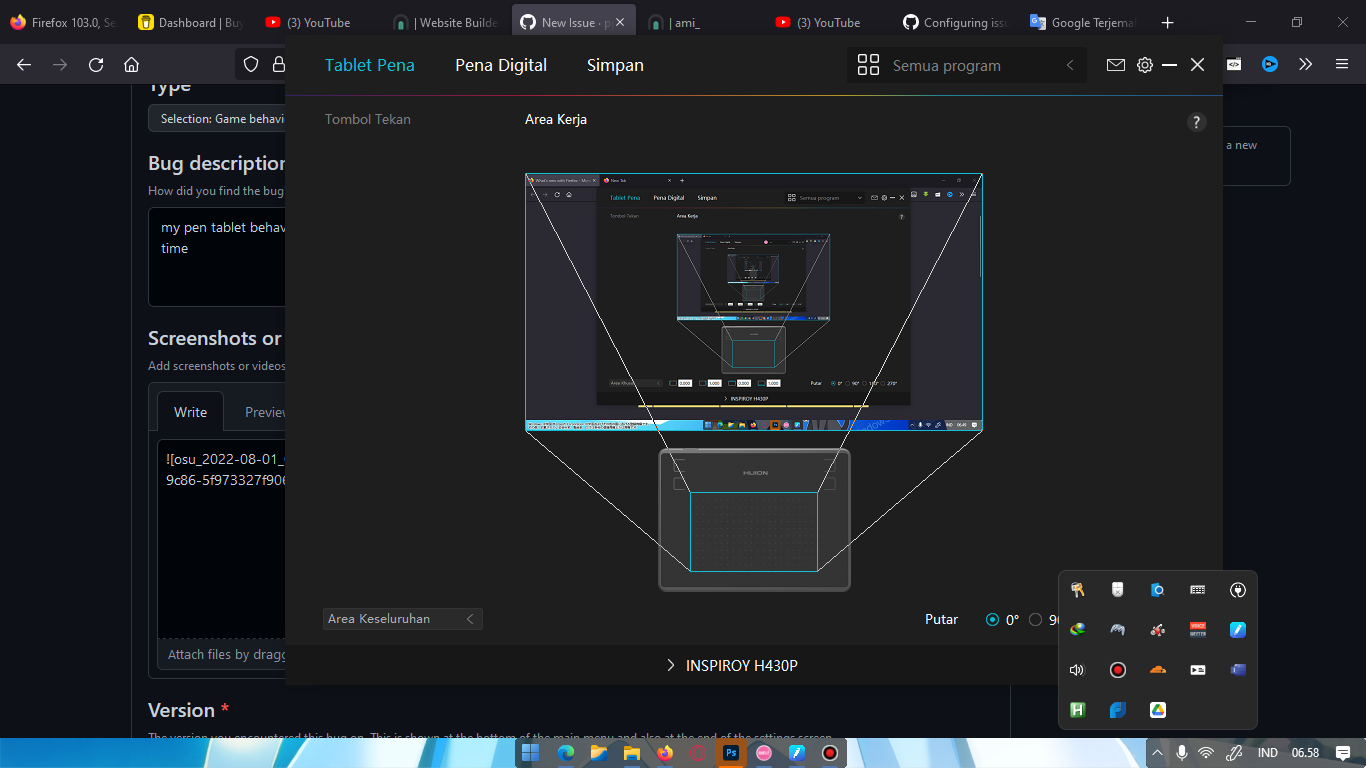
Task: Open the Semua program dropdown
Action: point(966,64)
